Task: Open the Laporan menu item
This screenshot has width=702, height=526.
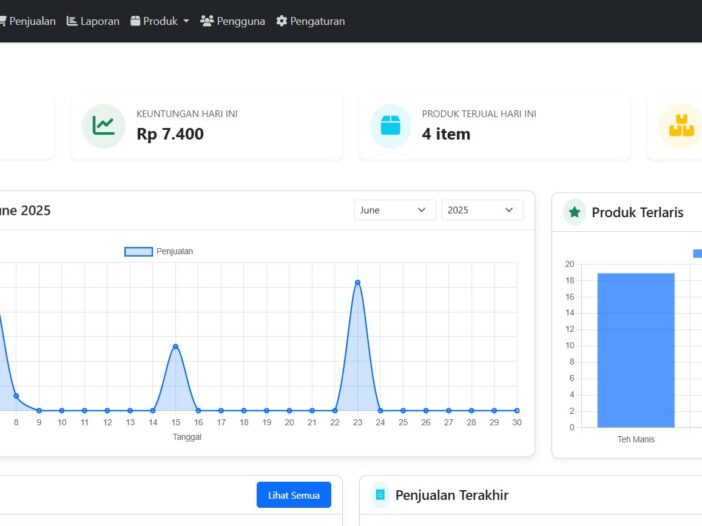Action: coord(93,21)
